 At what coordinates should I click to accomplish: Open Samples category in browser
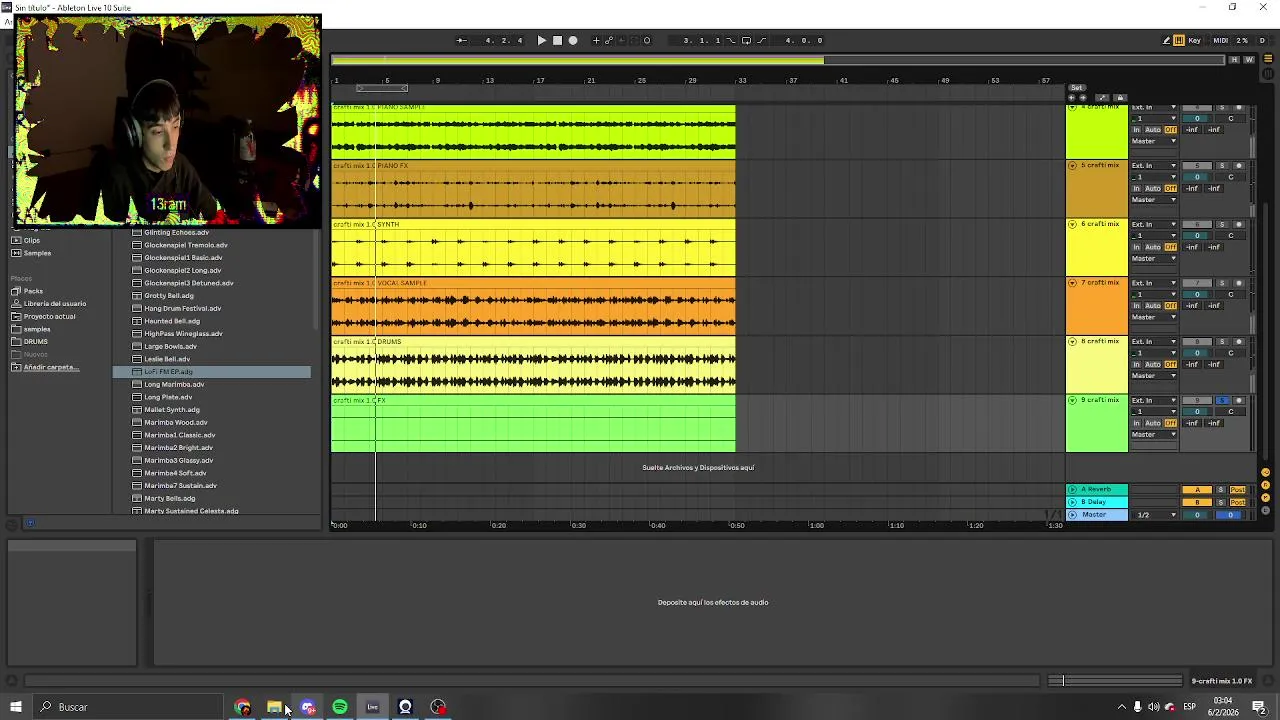37,253
